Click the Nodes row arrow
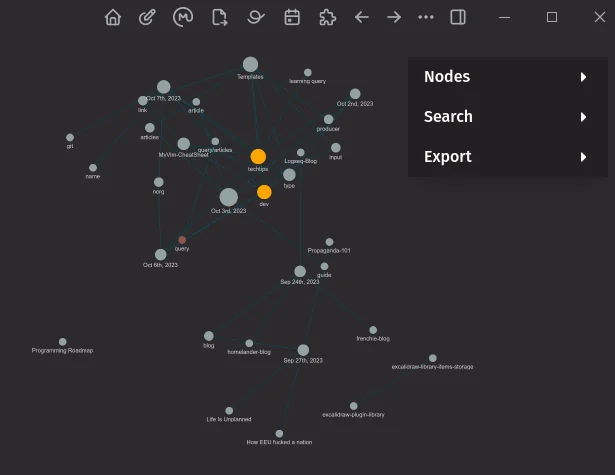The image size is (615, 475). click(x=583, y=77)
